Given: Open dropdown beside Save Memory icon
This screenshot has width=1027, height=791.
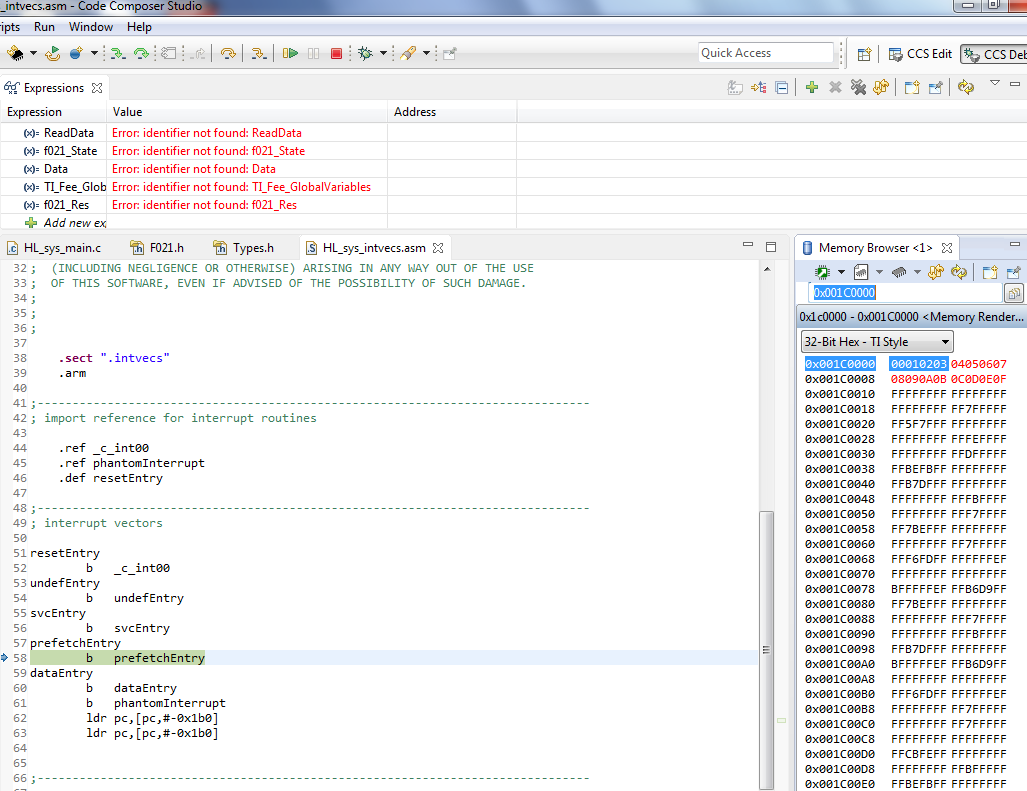Looking at the screenshot, I should click(880, 272).
